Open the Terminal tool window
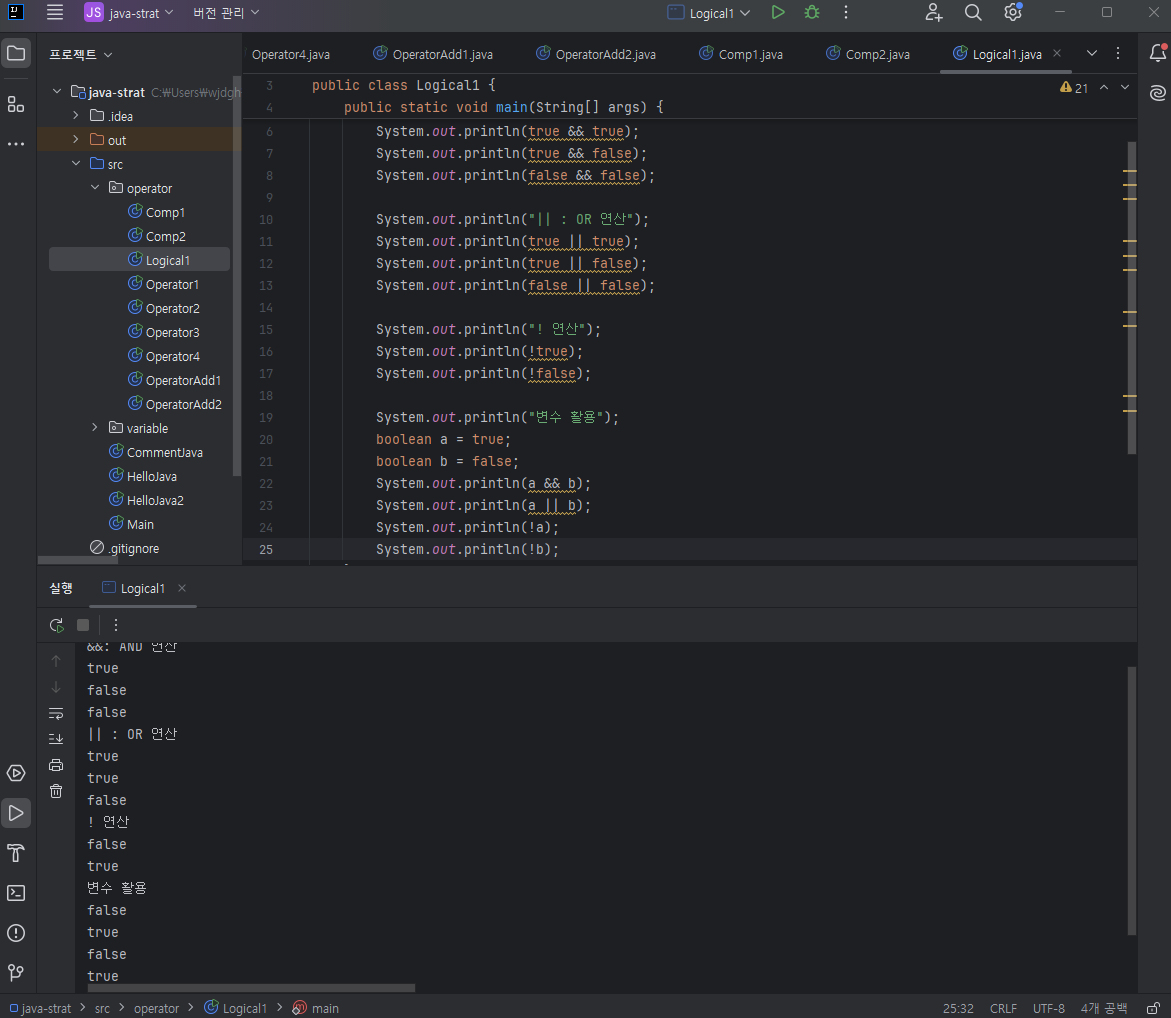Viewport: 1171px width, 1018px height. point(16,893)
